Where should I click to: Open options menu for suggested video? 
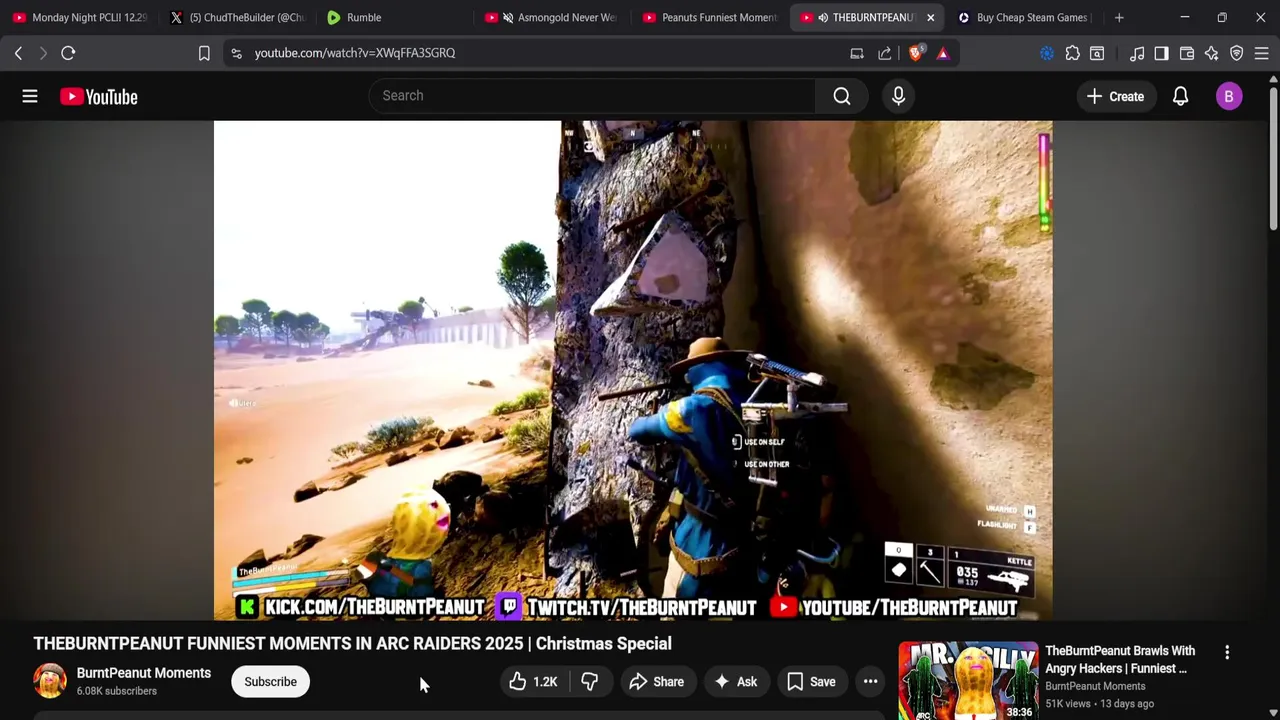tap(1227, 652)
